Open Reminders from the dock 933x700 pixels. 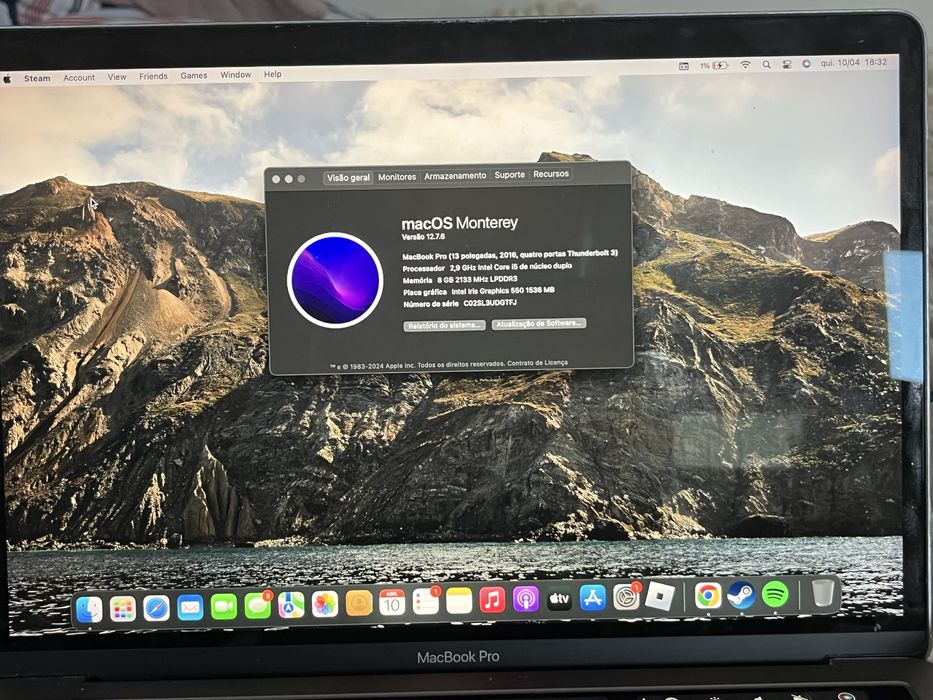426,602
